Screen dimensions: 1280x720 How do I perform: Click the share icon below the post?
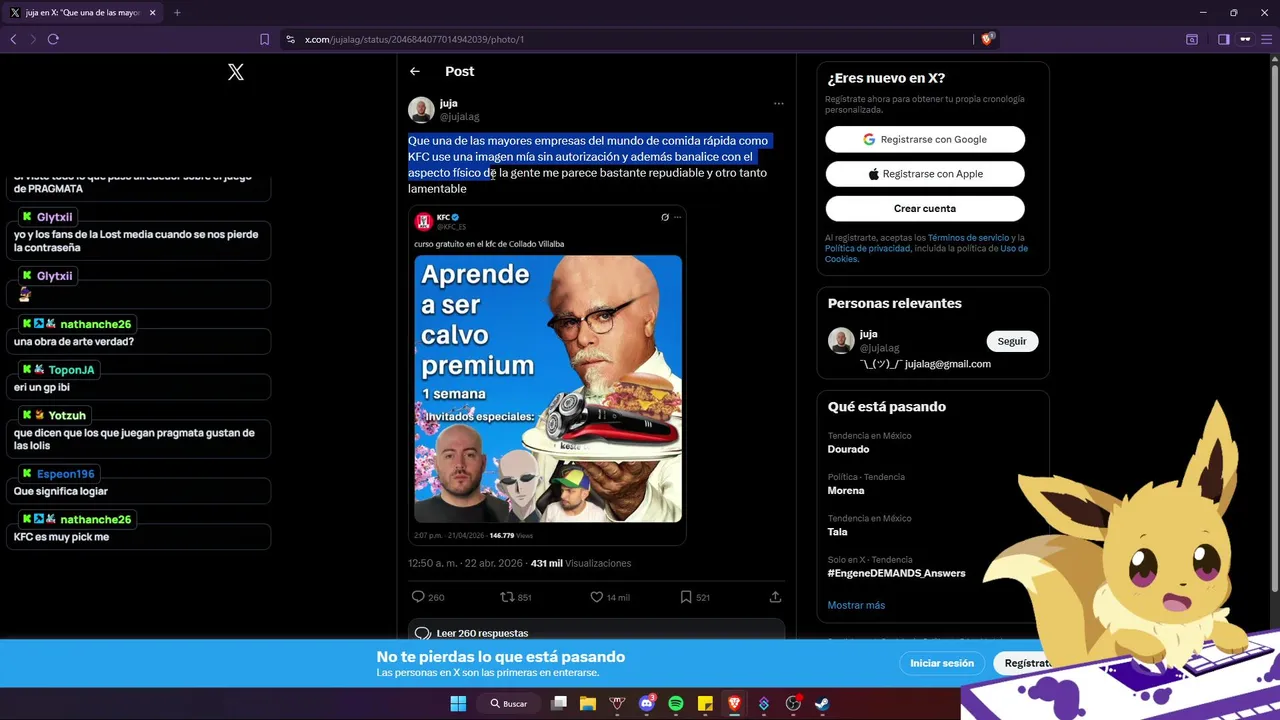point(775,597)
